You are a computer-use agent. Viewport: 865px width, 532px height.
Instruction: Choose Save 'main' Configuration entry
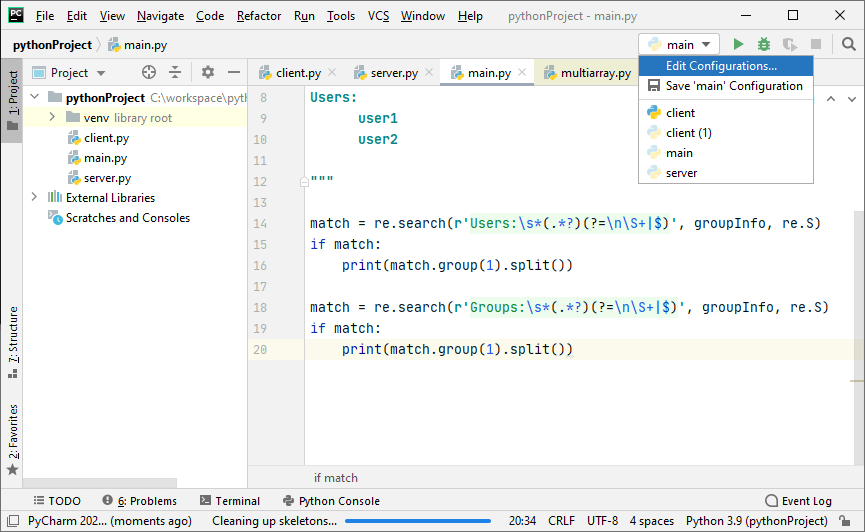click(726, 86)
